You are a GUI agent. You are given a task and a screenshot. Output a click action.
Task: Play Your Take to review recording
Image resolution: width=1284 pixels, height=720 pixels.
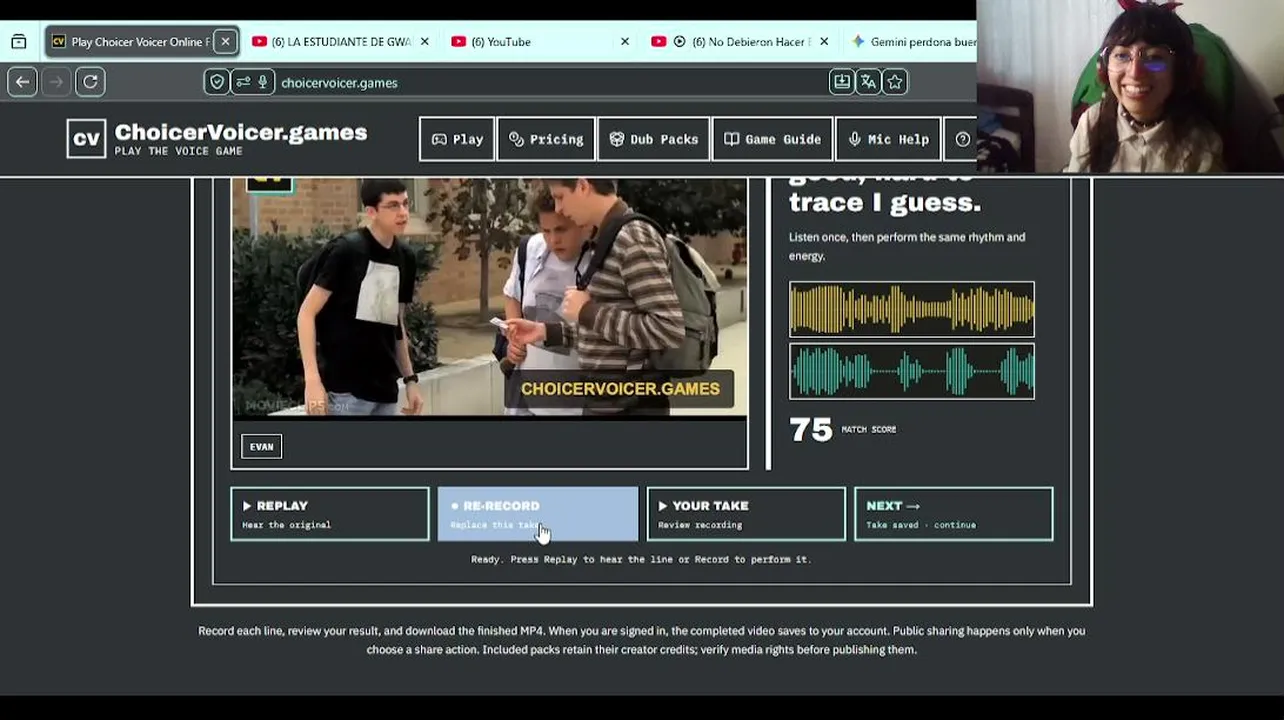(746, 514)
